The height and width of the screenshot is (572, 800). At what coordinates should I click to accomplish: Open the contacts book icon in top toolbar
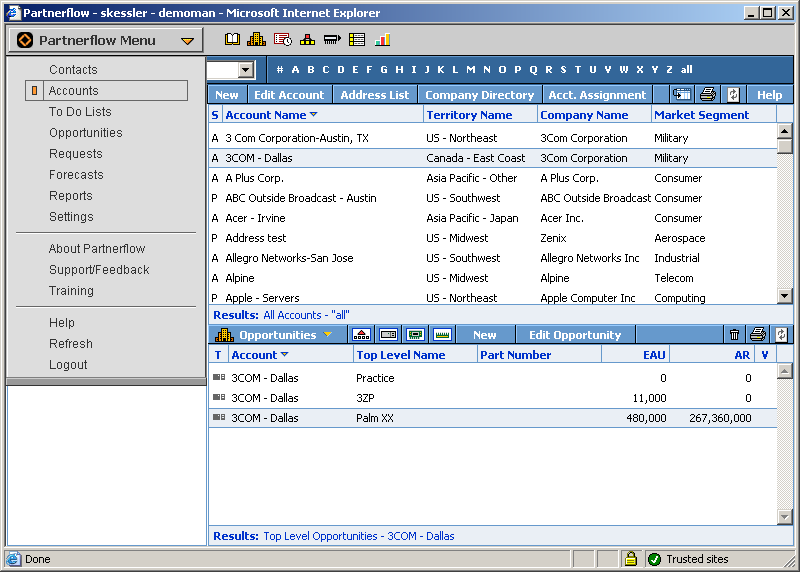232,39
